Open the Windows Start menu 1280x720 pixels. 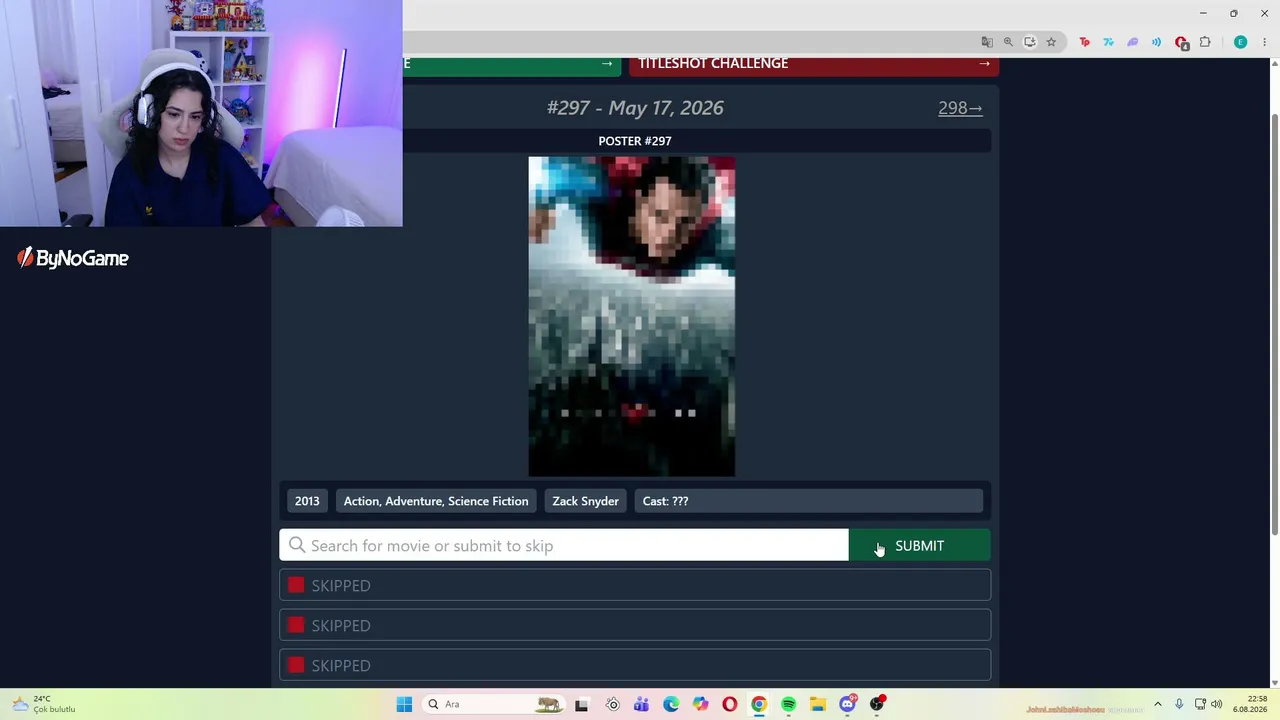point(404,704)
